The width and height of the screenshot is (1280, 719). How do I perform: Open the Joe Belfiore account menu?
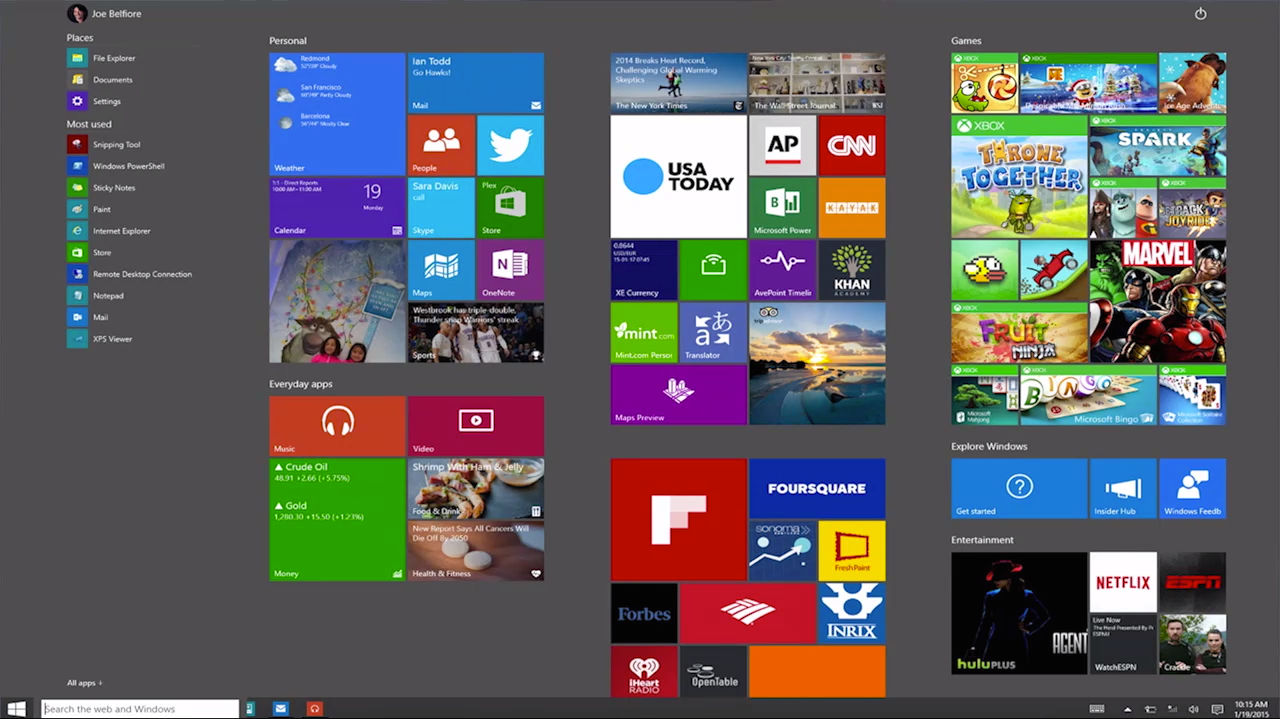[104, 13]
